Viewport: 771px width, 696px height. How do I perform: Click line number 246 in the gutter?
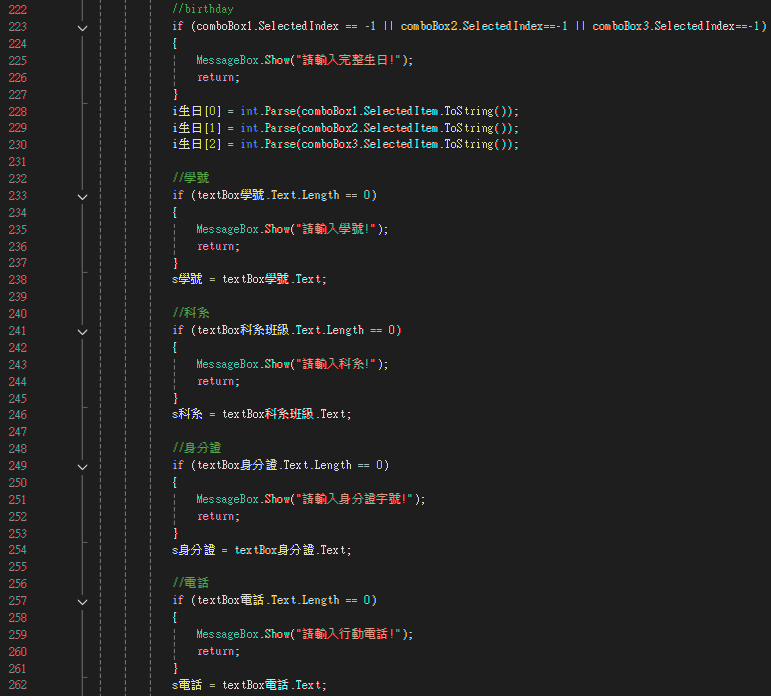(18, 415)
